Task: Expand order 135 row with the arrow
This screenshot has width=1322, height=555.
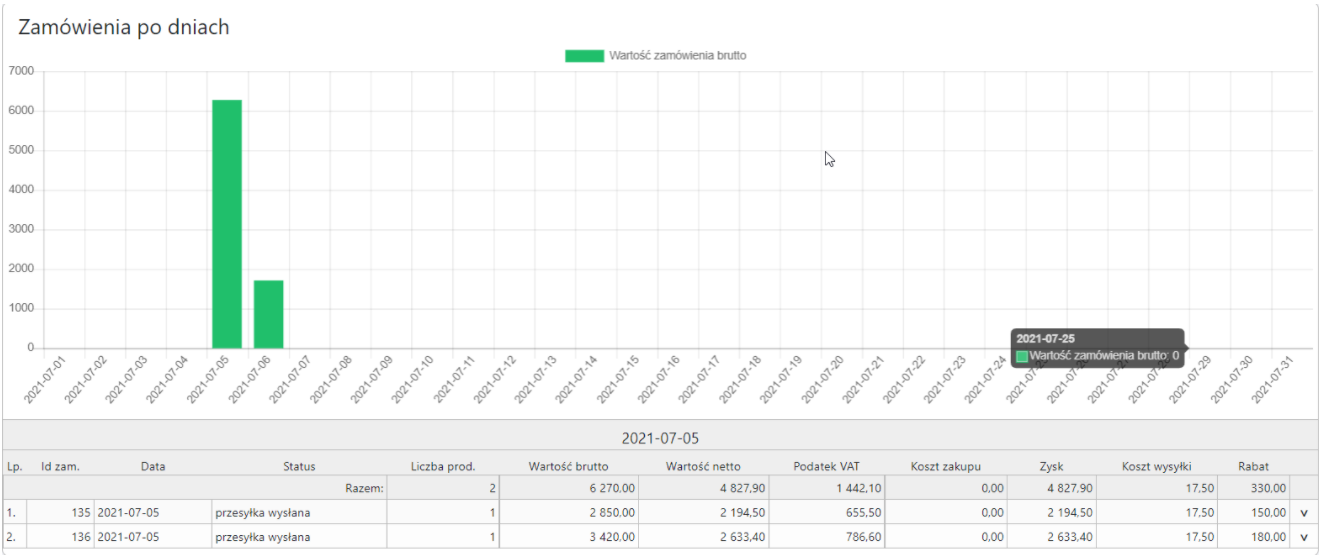Action: (1303, 512)
